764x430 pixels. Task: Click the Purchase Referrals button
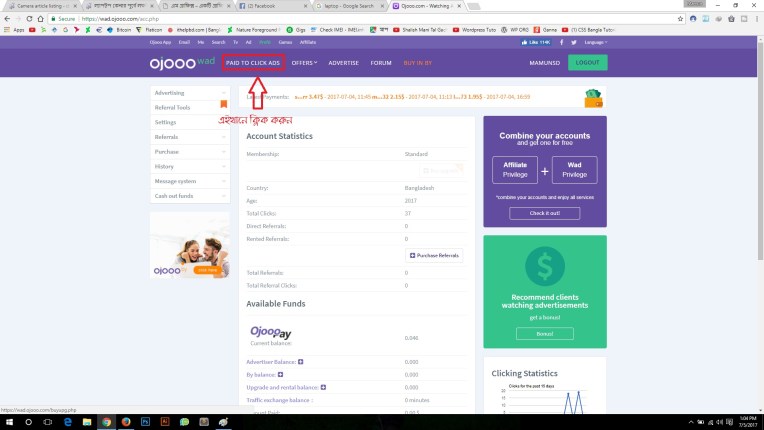434,255
